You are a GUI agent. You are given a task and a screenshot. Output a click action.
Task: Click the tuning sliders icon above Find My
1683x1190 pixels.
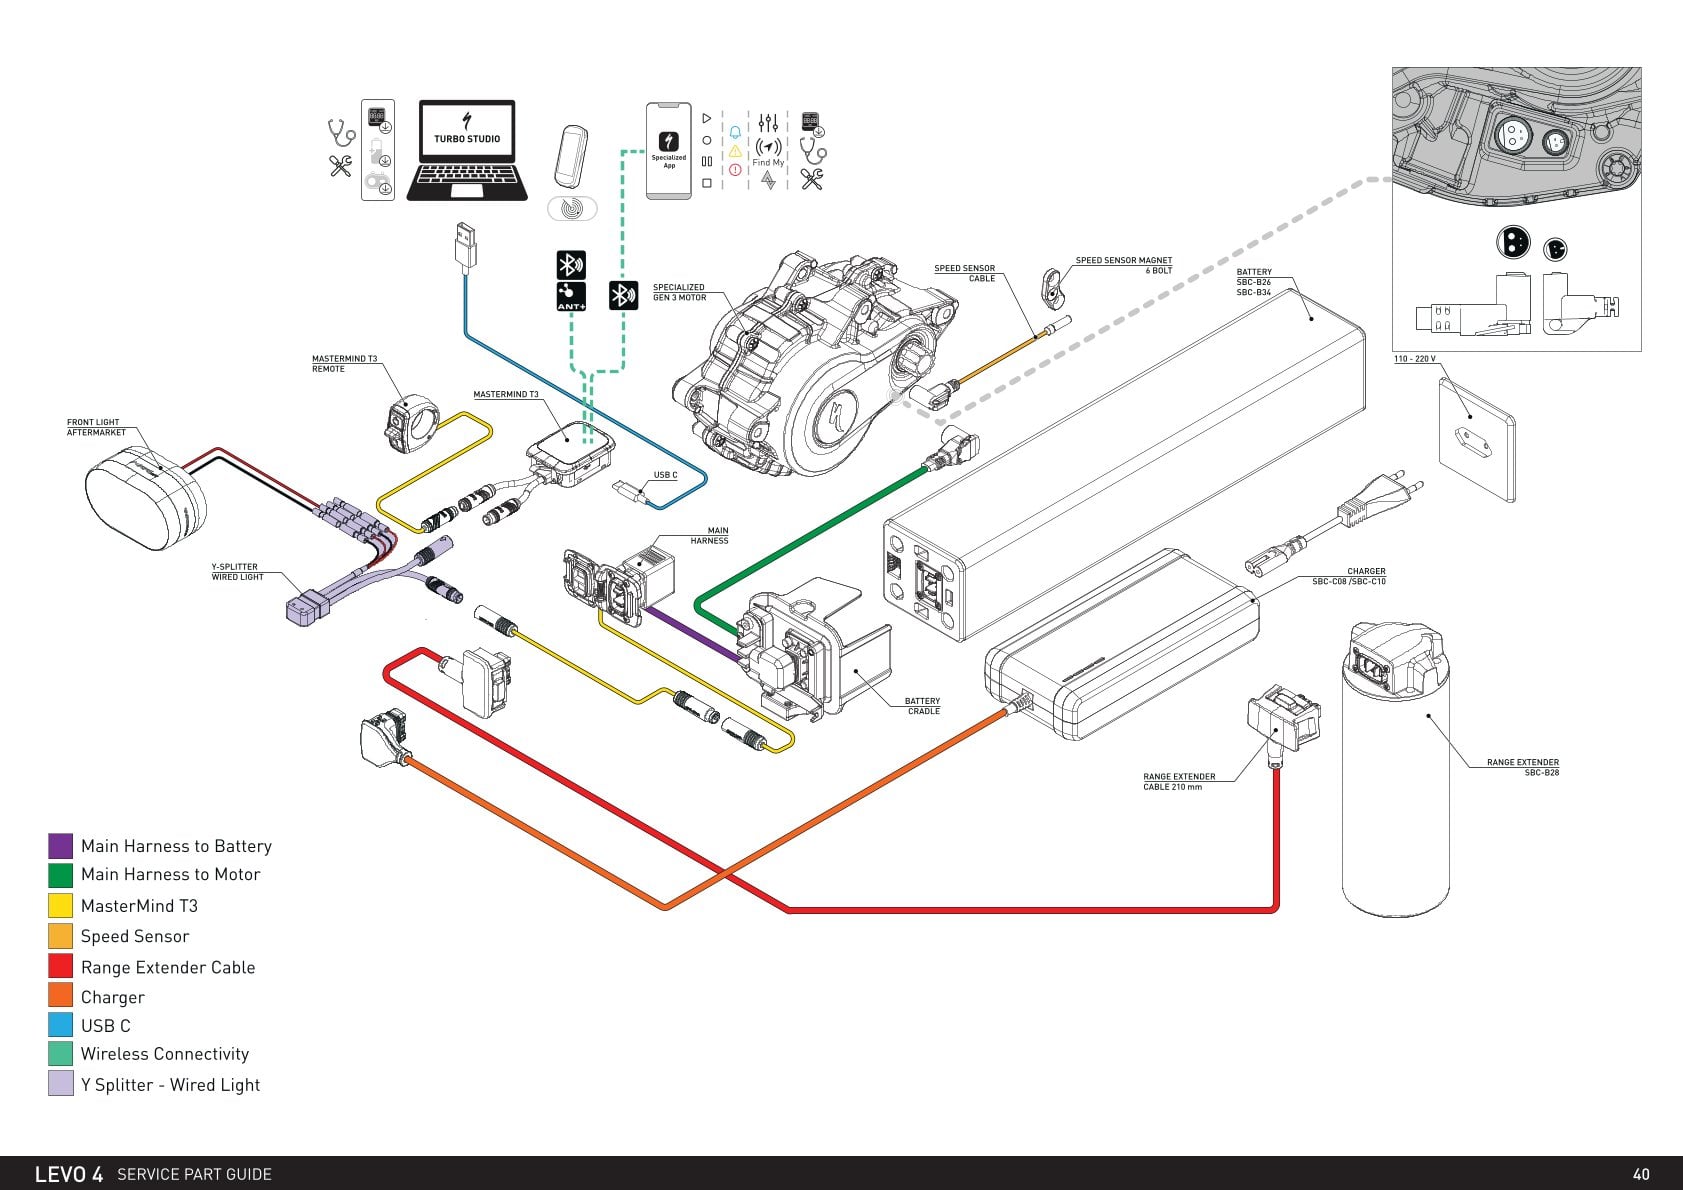tap(768, 123)
